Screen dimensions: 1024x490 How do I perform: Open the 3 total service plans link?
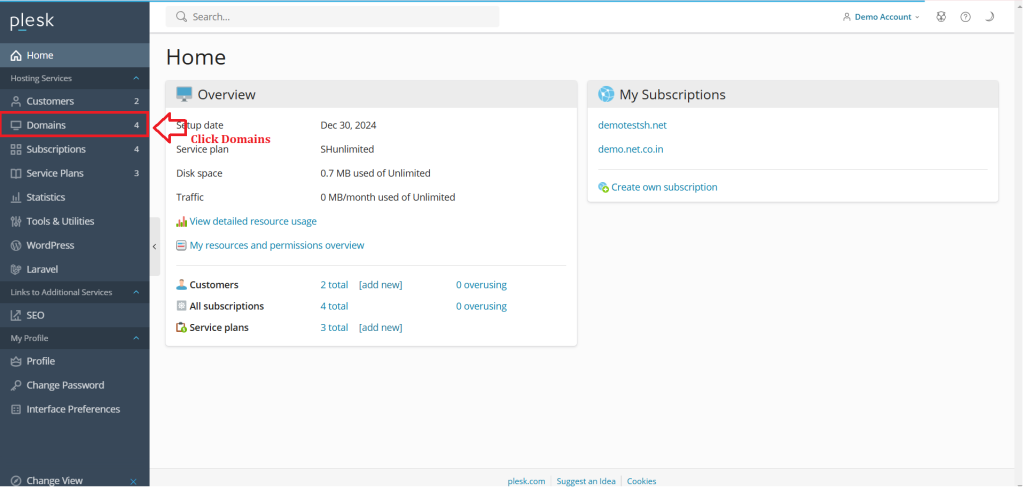334,327
